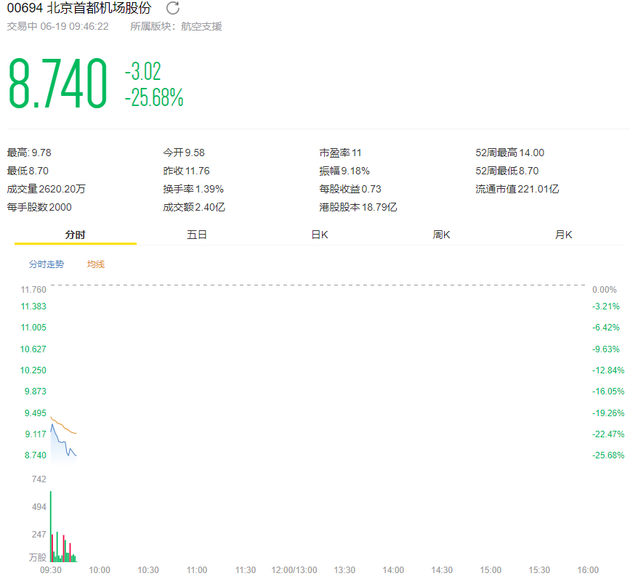Image resolution: width=630 pixels, height=576 pixels.
Task: Click the 流通市值 221.01亿 value
Action: (x=517, y=189)
